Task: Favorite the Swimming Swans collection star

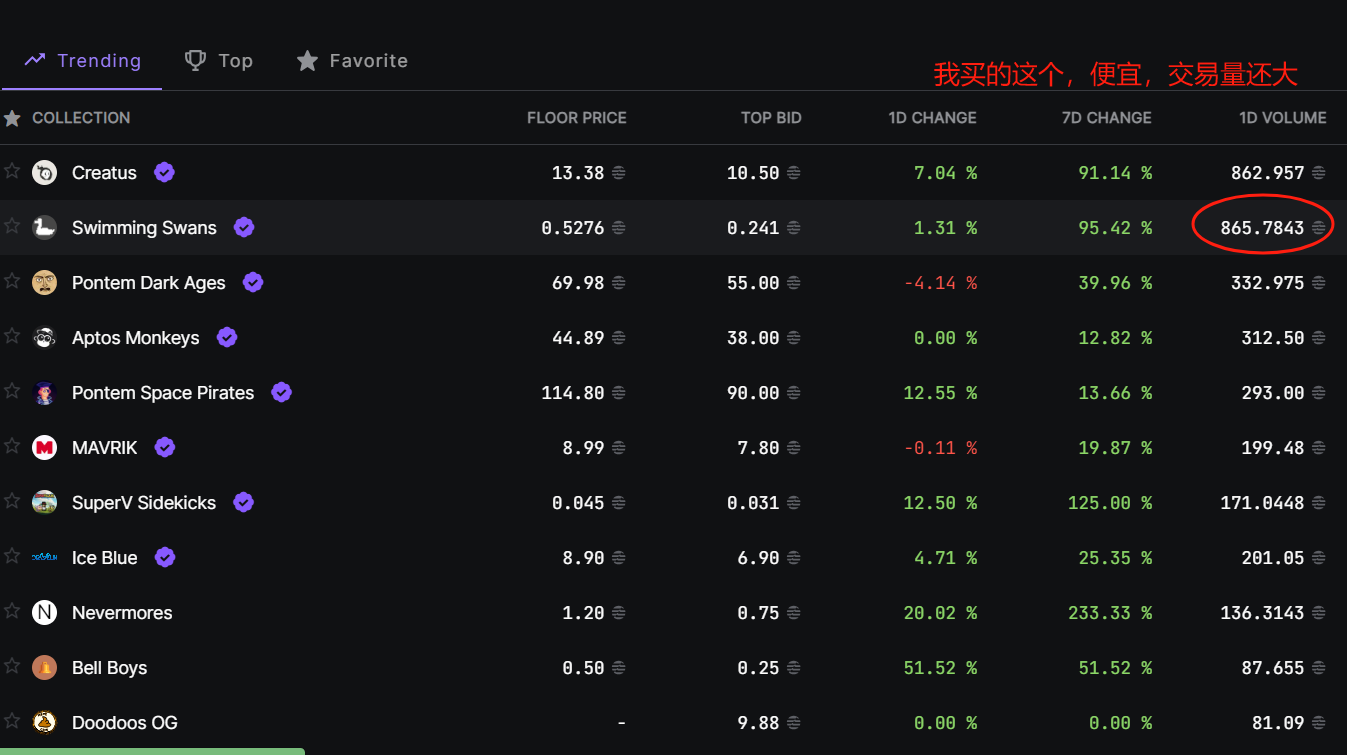Action: 12,226
